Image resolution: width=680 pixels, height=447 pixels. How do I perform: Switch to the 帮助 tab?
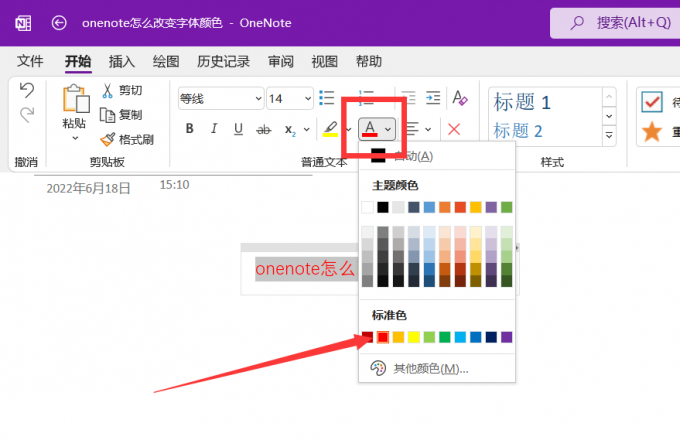(x=369, y=61)
